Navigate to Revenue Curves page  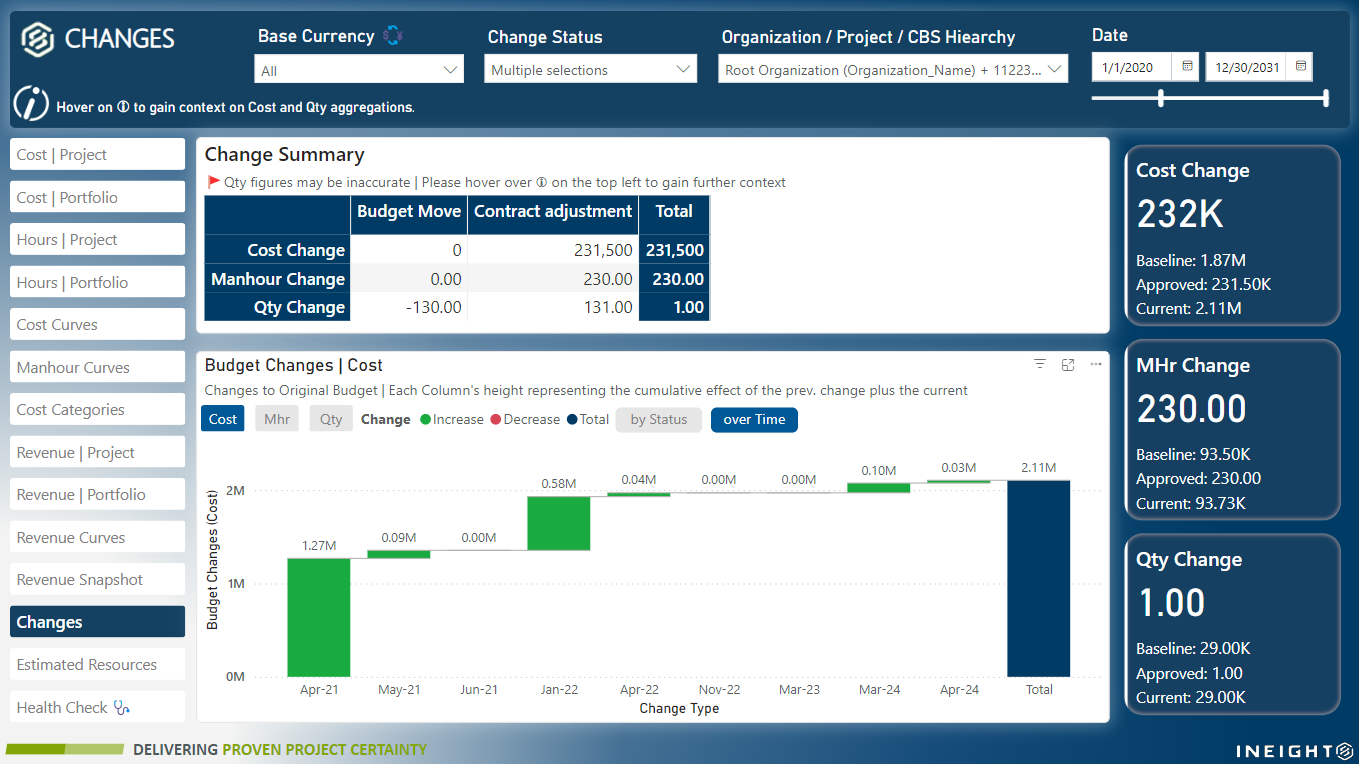tap(97, 537)
